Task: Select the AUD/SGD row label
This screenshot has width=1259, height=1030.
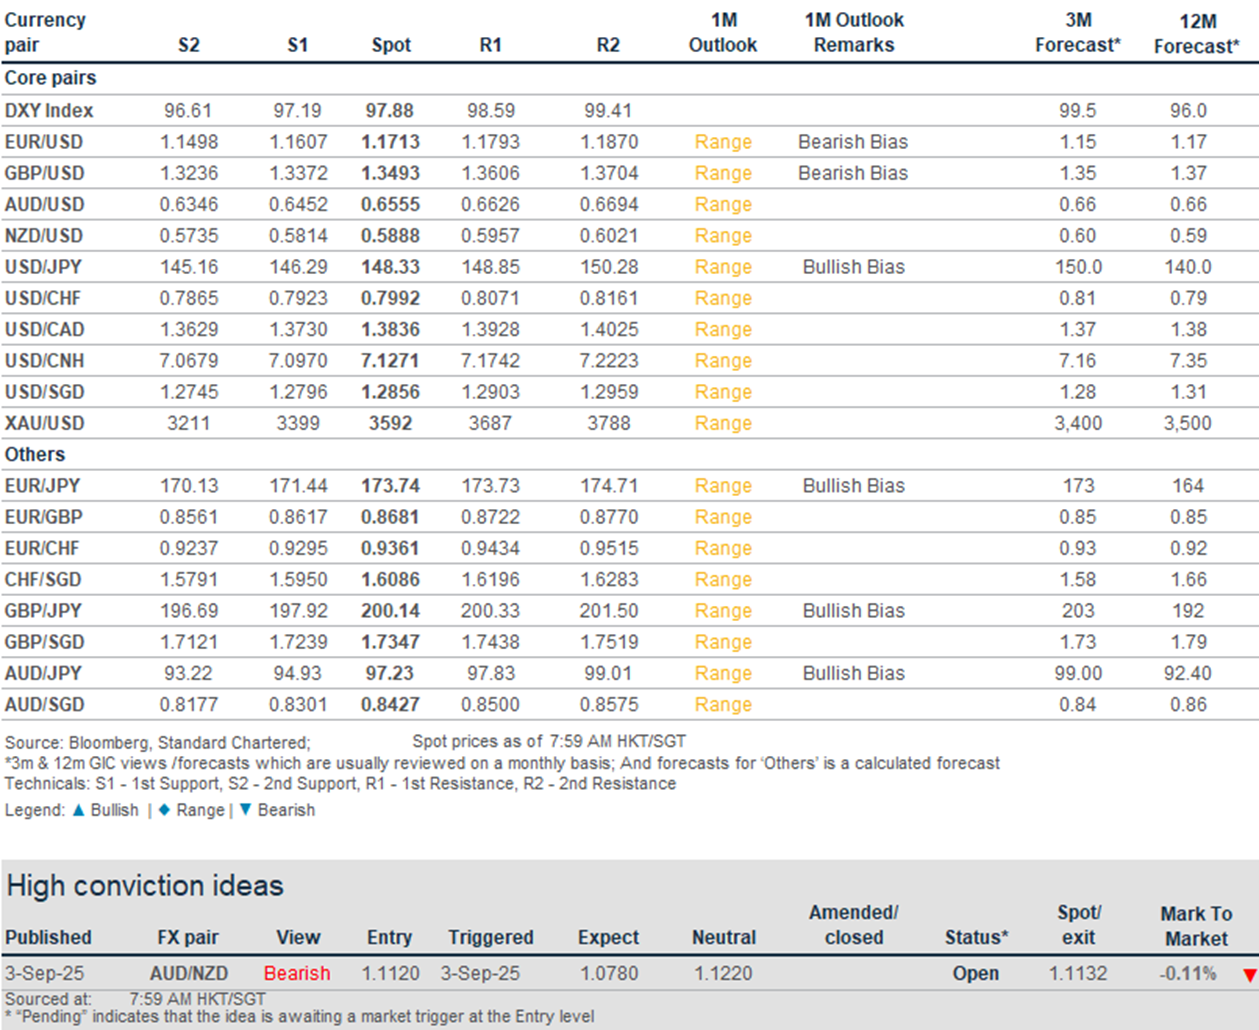Action: pyautogui.click(x=45, y=705)
